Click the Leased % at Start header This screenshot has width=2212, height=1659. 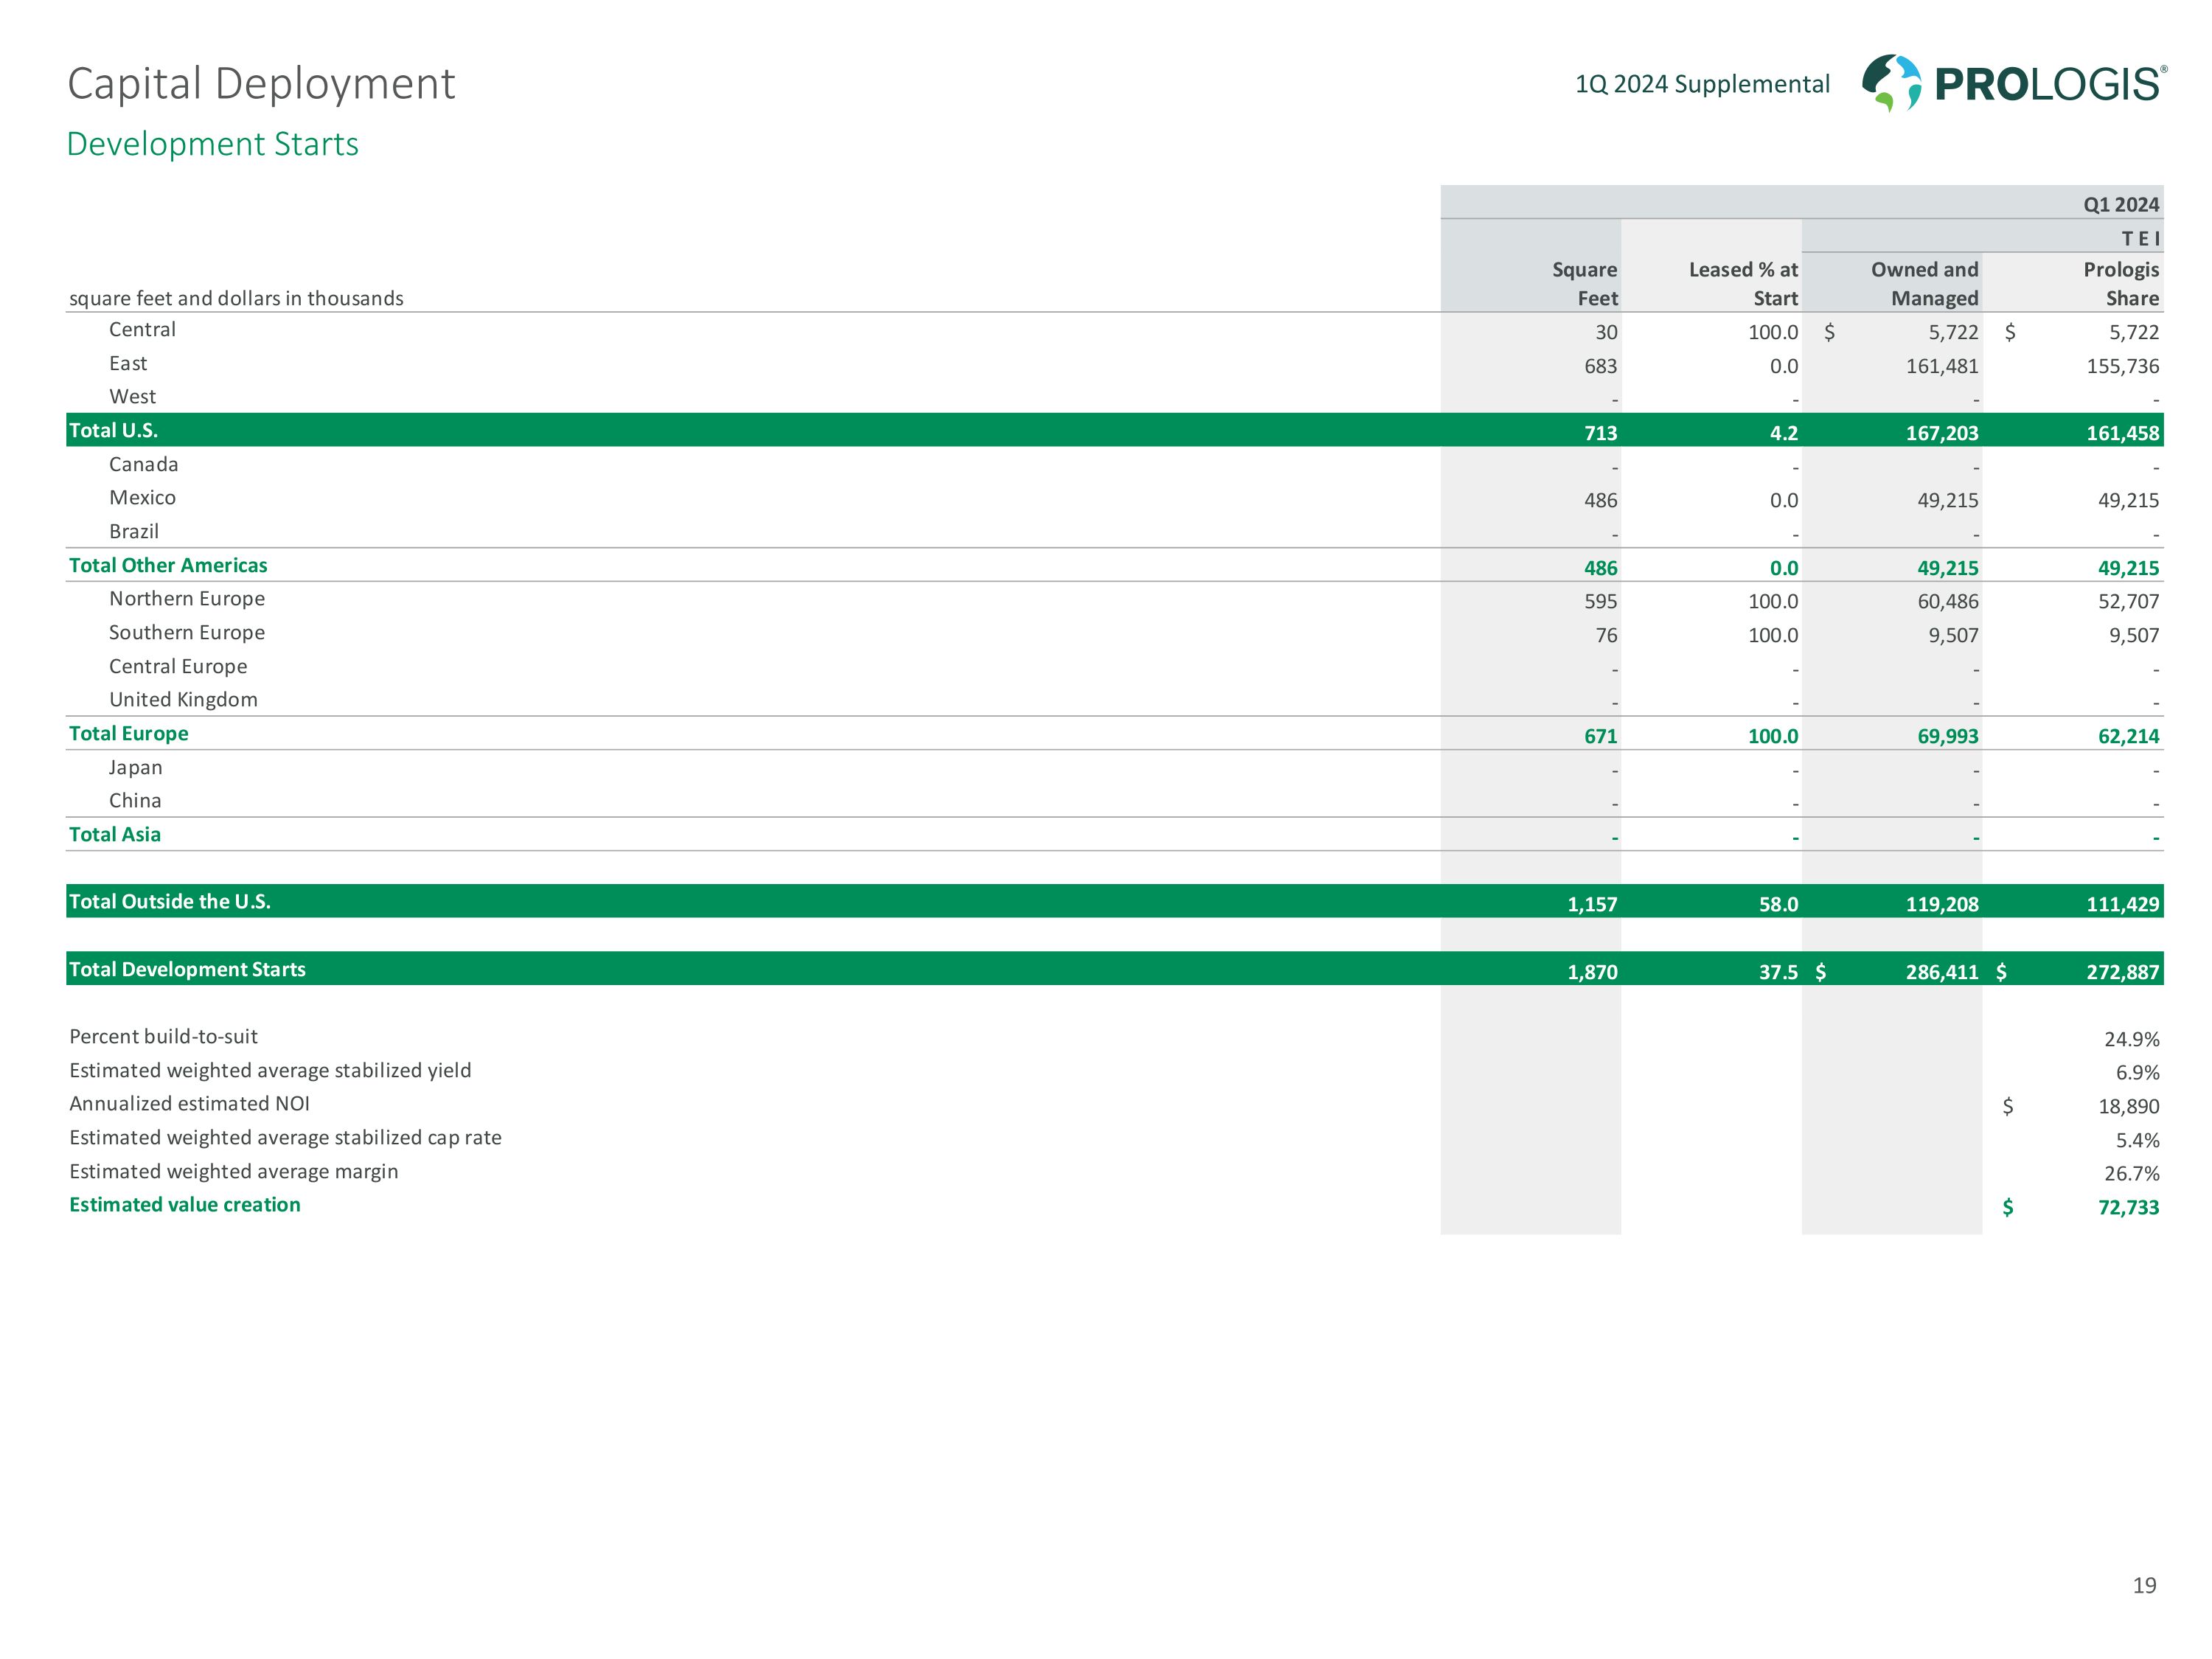(x=1743, y=284)
